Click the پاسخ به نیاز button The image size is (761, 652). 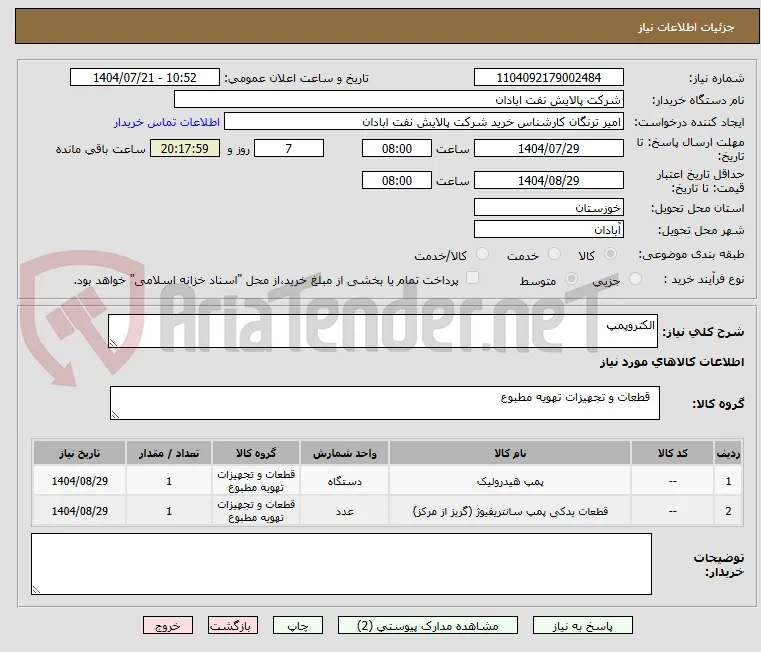point(582,625)
